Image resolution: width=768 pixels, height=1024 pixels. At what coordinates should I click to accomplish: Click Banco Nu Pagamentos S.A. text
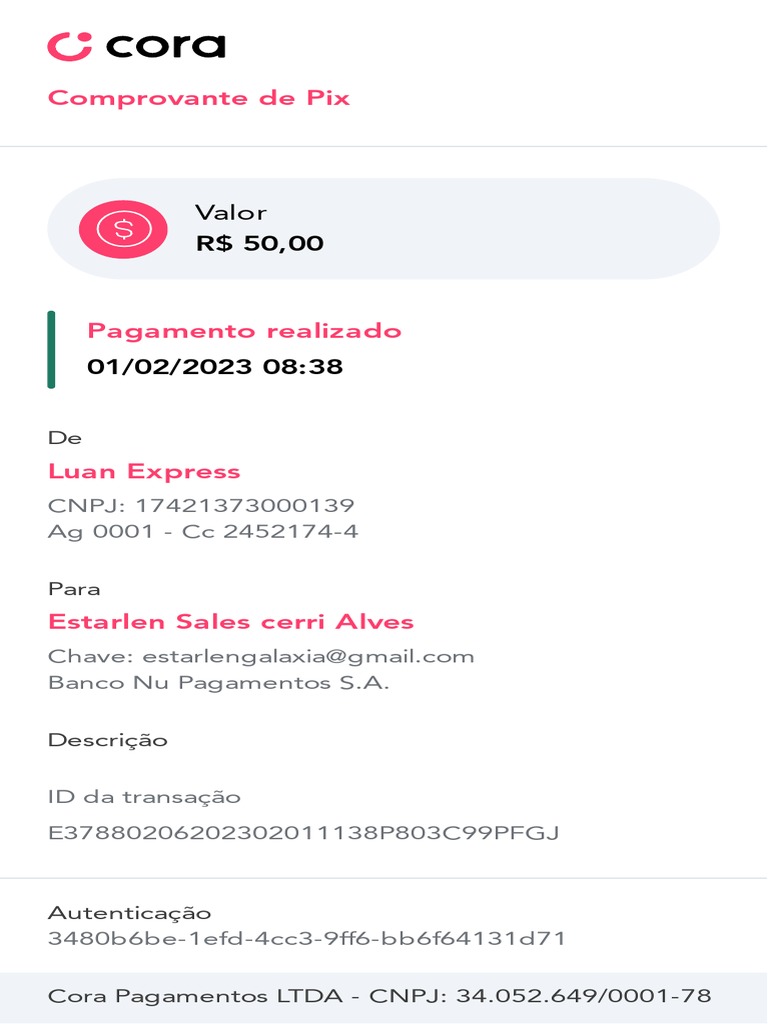point(218,684)
